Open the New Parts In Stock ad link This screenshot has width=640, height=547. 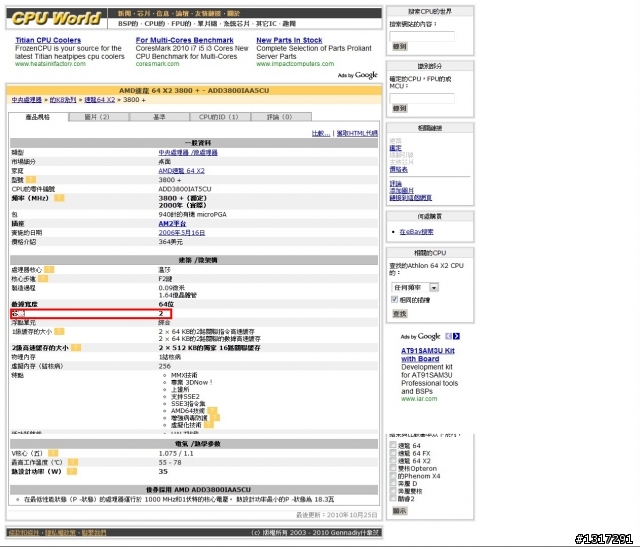tap(289, 40)
